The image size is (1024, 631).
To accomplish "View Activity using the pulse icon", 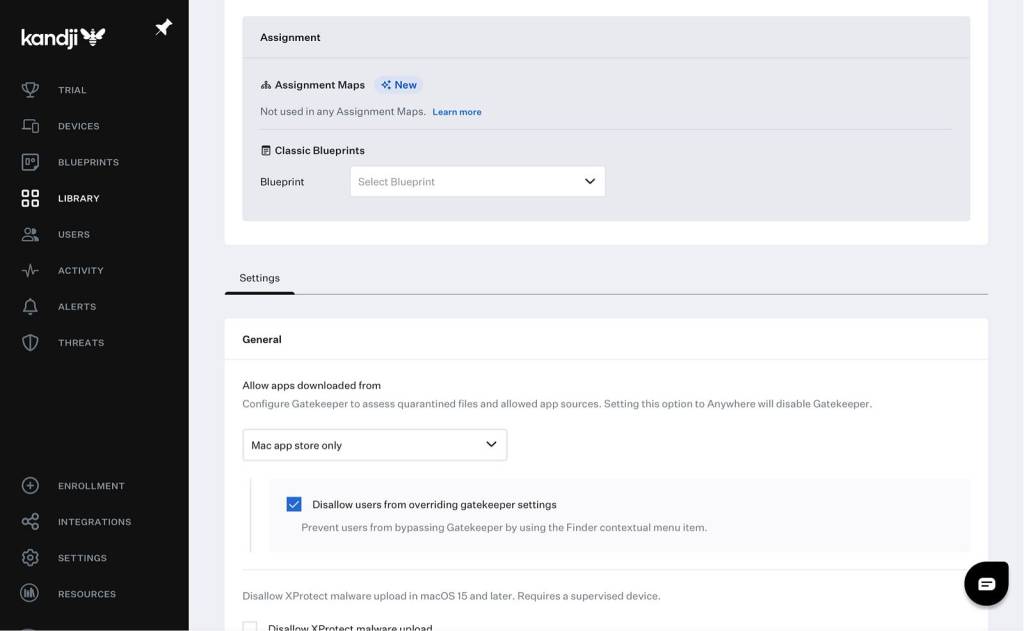I will (x=30, y=270).
